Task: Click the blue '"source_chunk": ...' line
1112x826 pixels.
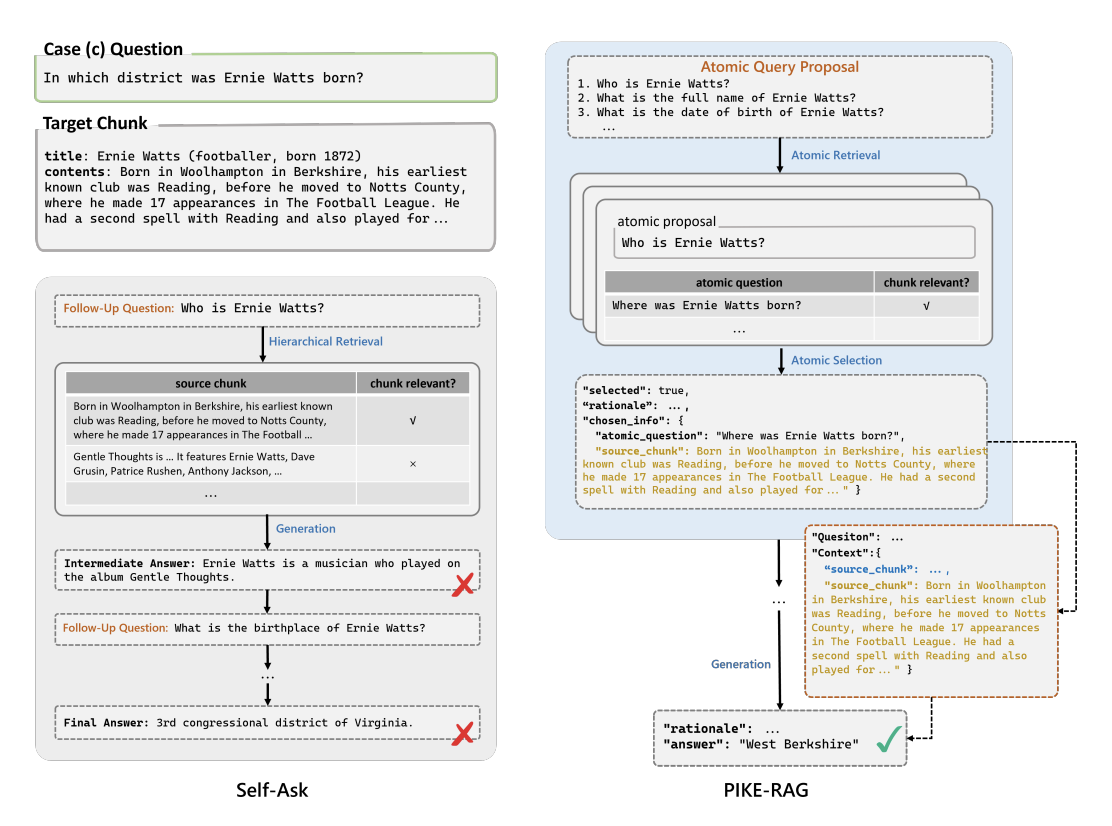Action: point(886,569)
